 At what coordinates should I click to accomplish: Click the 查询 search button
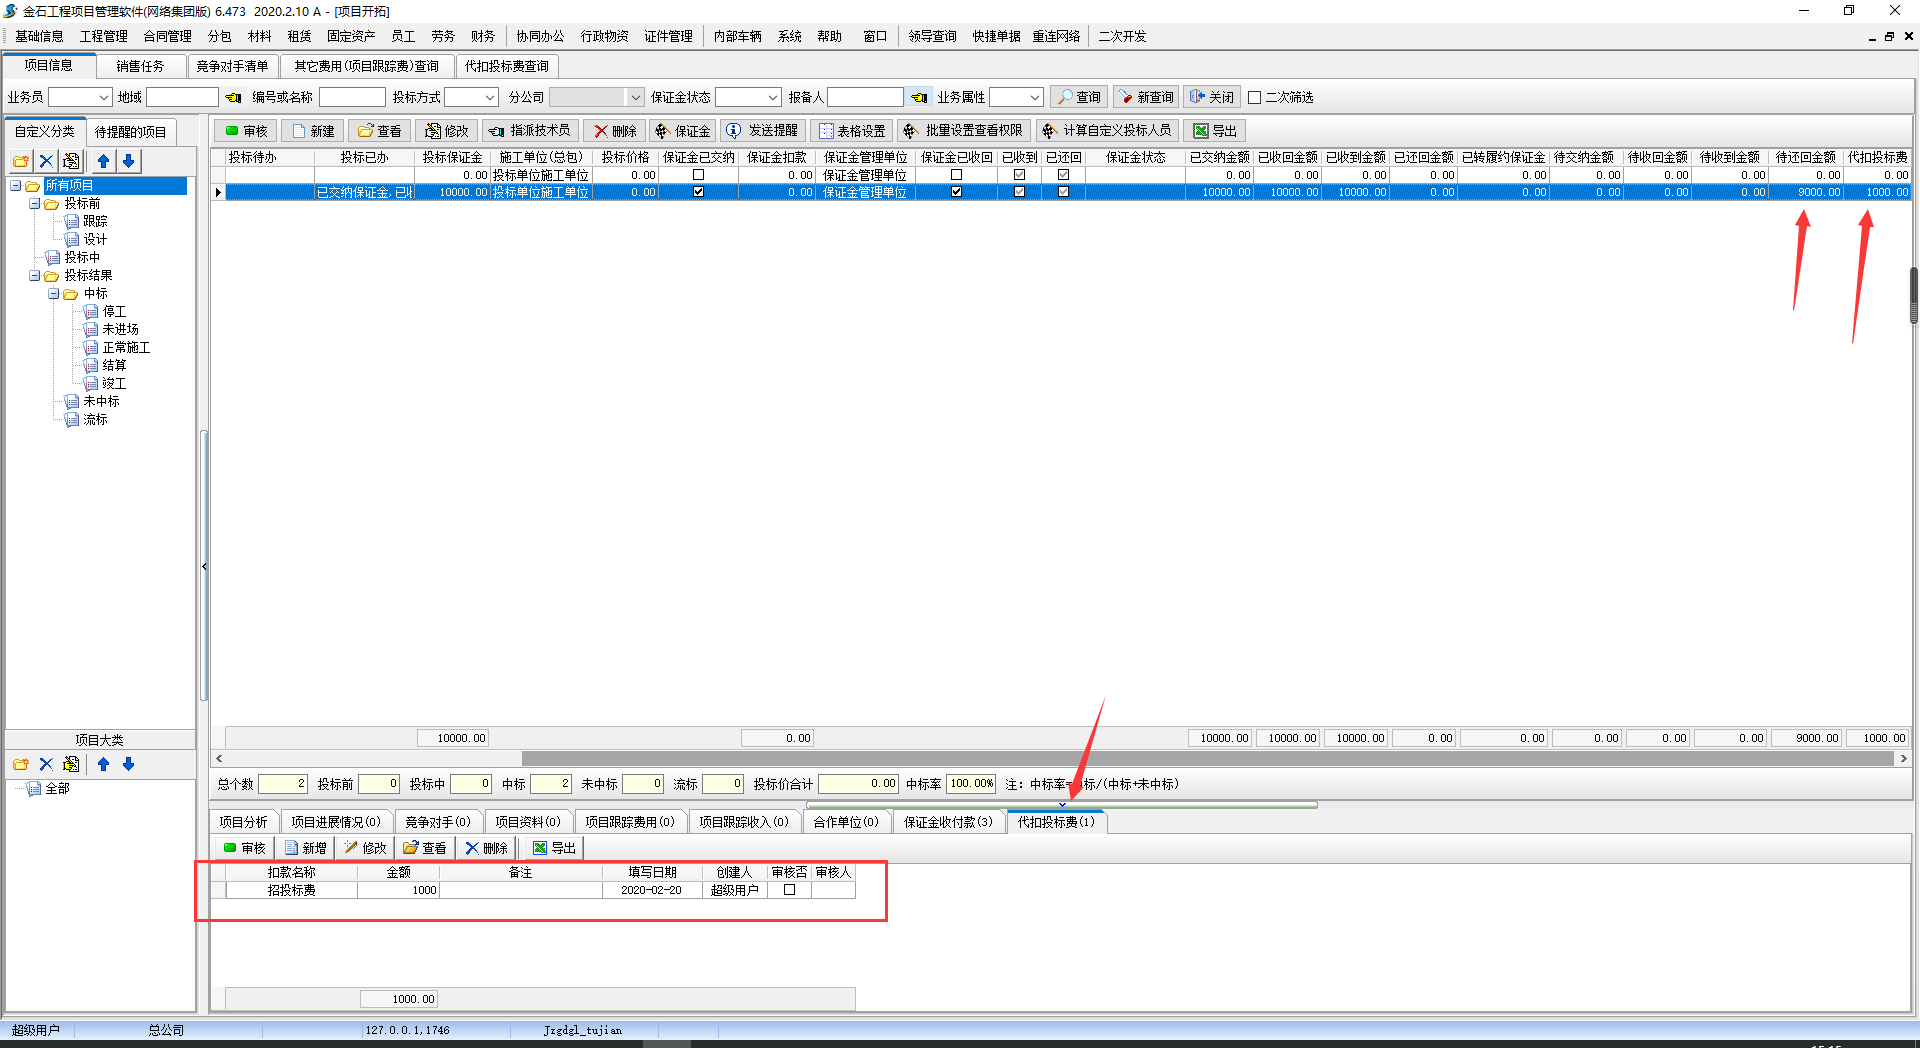point(1079,97)
